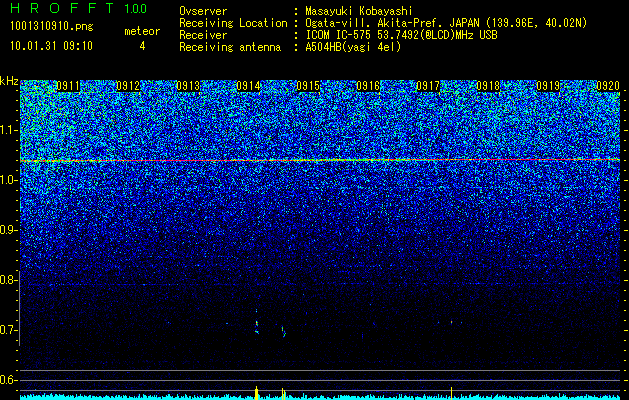Image resolution: width=629 pixels, height=400 pixels.
Task: Select the ICOM IC-575 53.7492 MHz receiver text
Action: coord(401,35)
